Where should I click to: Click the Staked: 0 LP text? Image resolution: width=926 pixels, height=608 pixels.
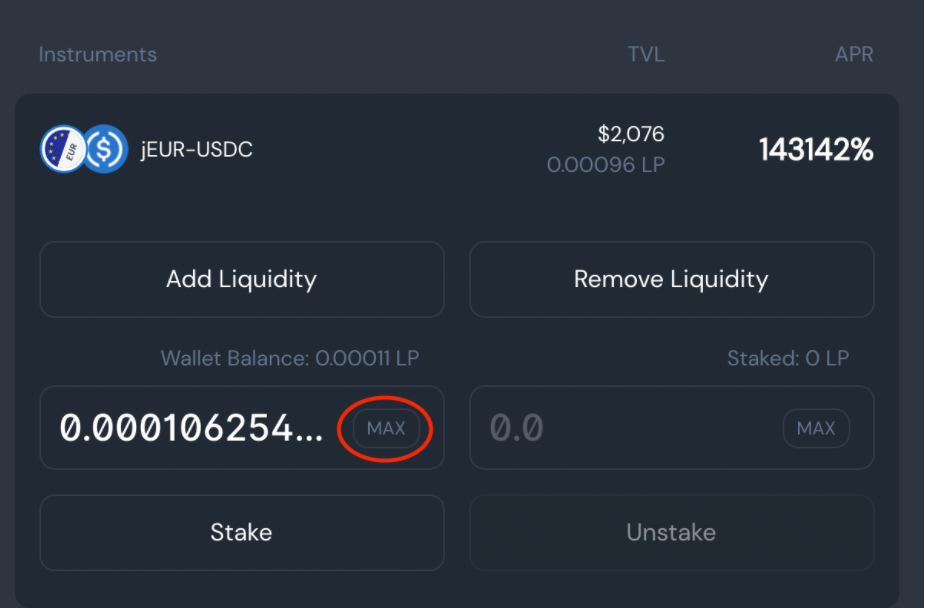(788, 358)
